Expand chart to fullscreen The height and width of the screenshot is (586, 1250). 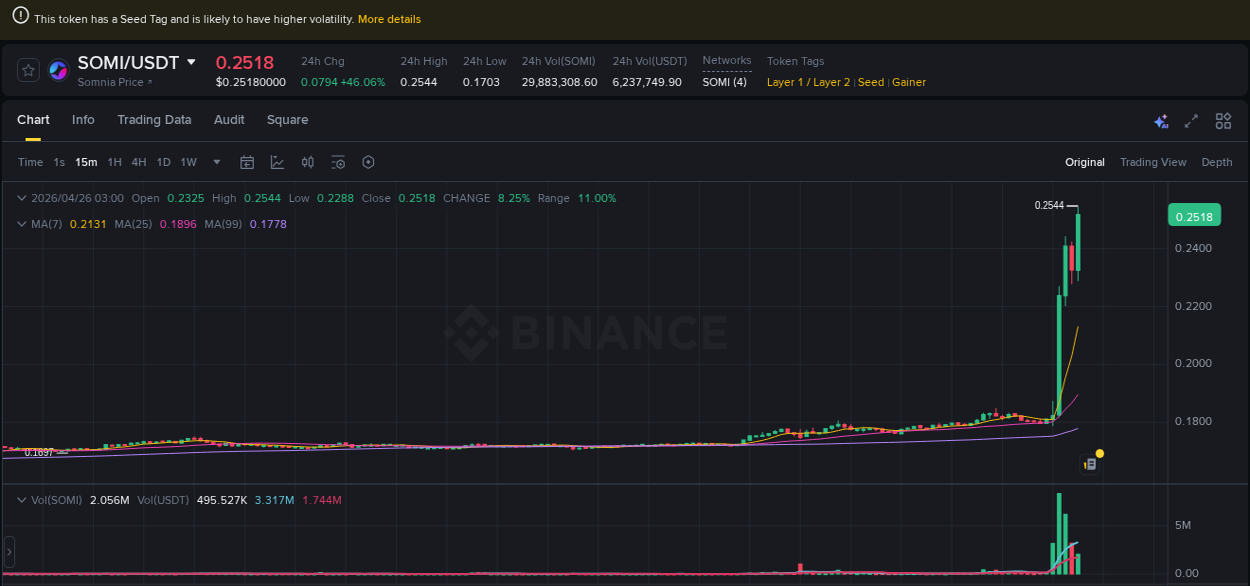1191,121
